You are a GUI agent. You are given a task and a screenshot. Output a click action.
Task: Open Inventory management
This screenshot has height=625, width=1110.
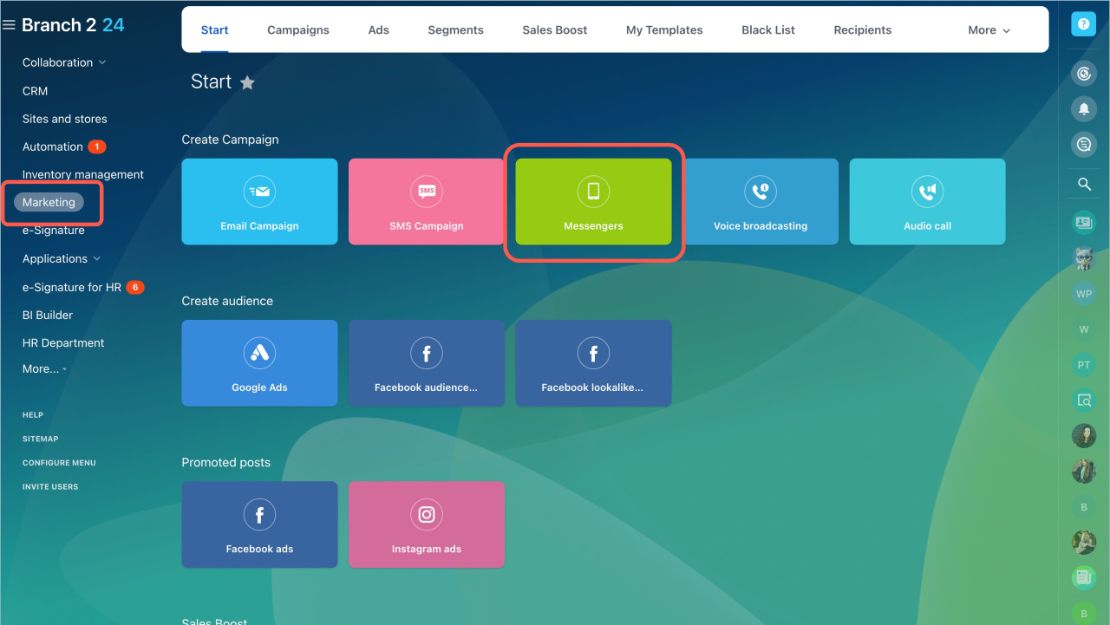click(x=83, y=174)
